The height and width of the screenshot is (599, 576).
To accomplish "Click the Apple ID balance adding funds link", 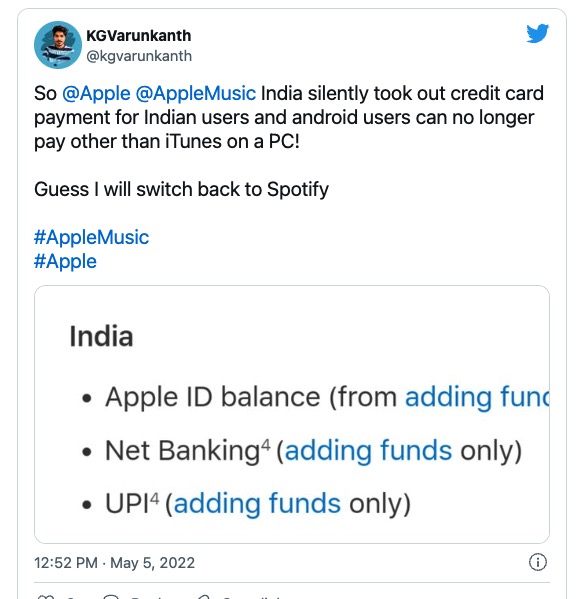I will click(477, 397).
